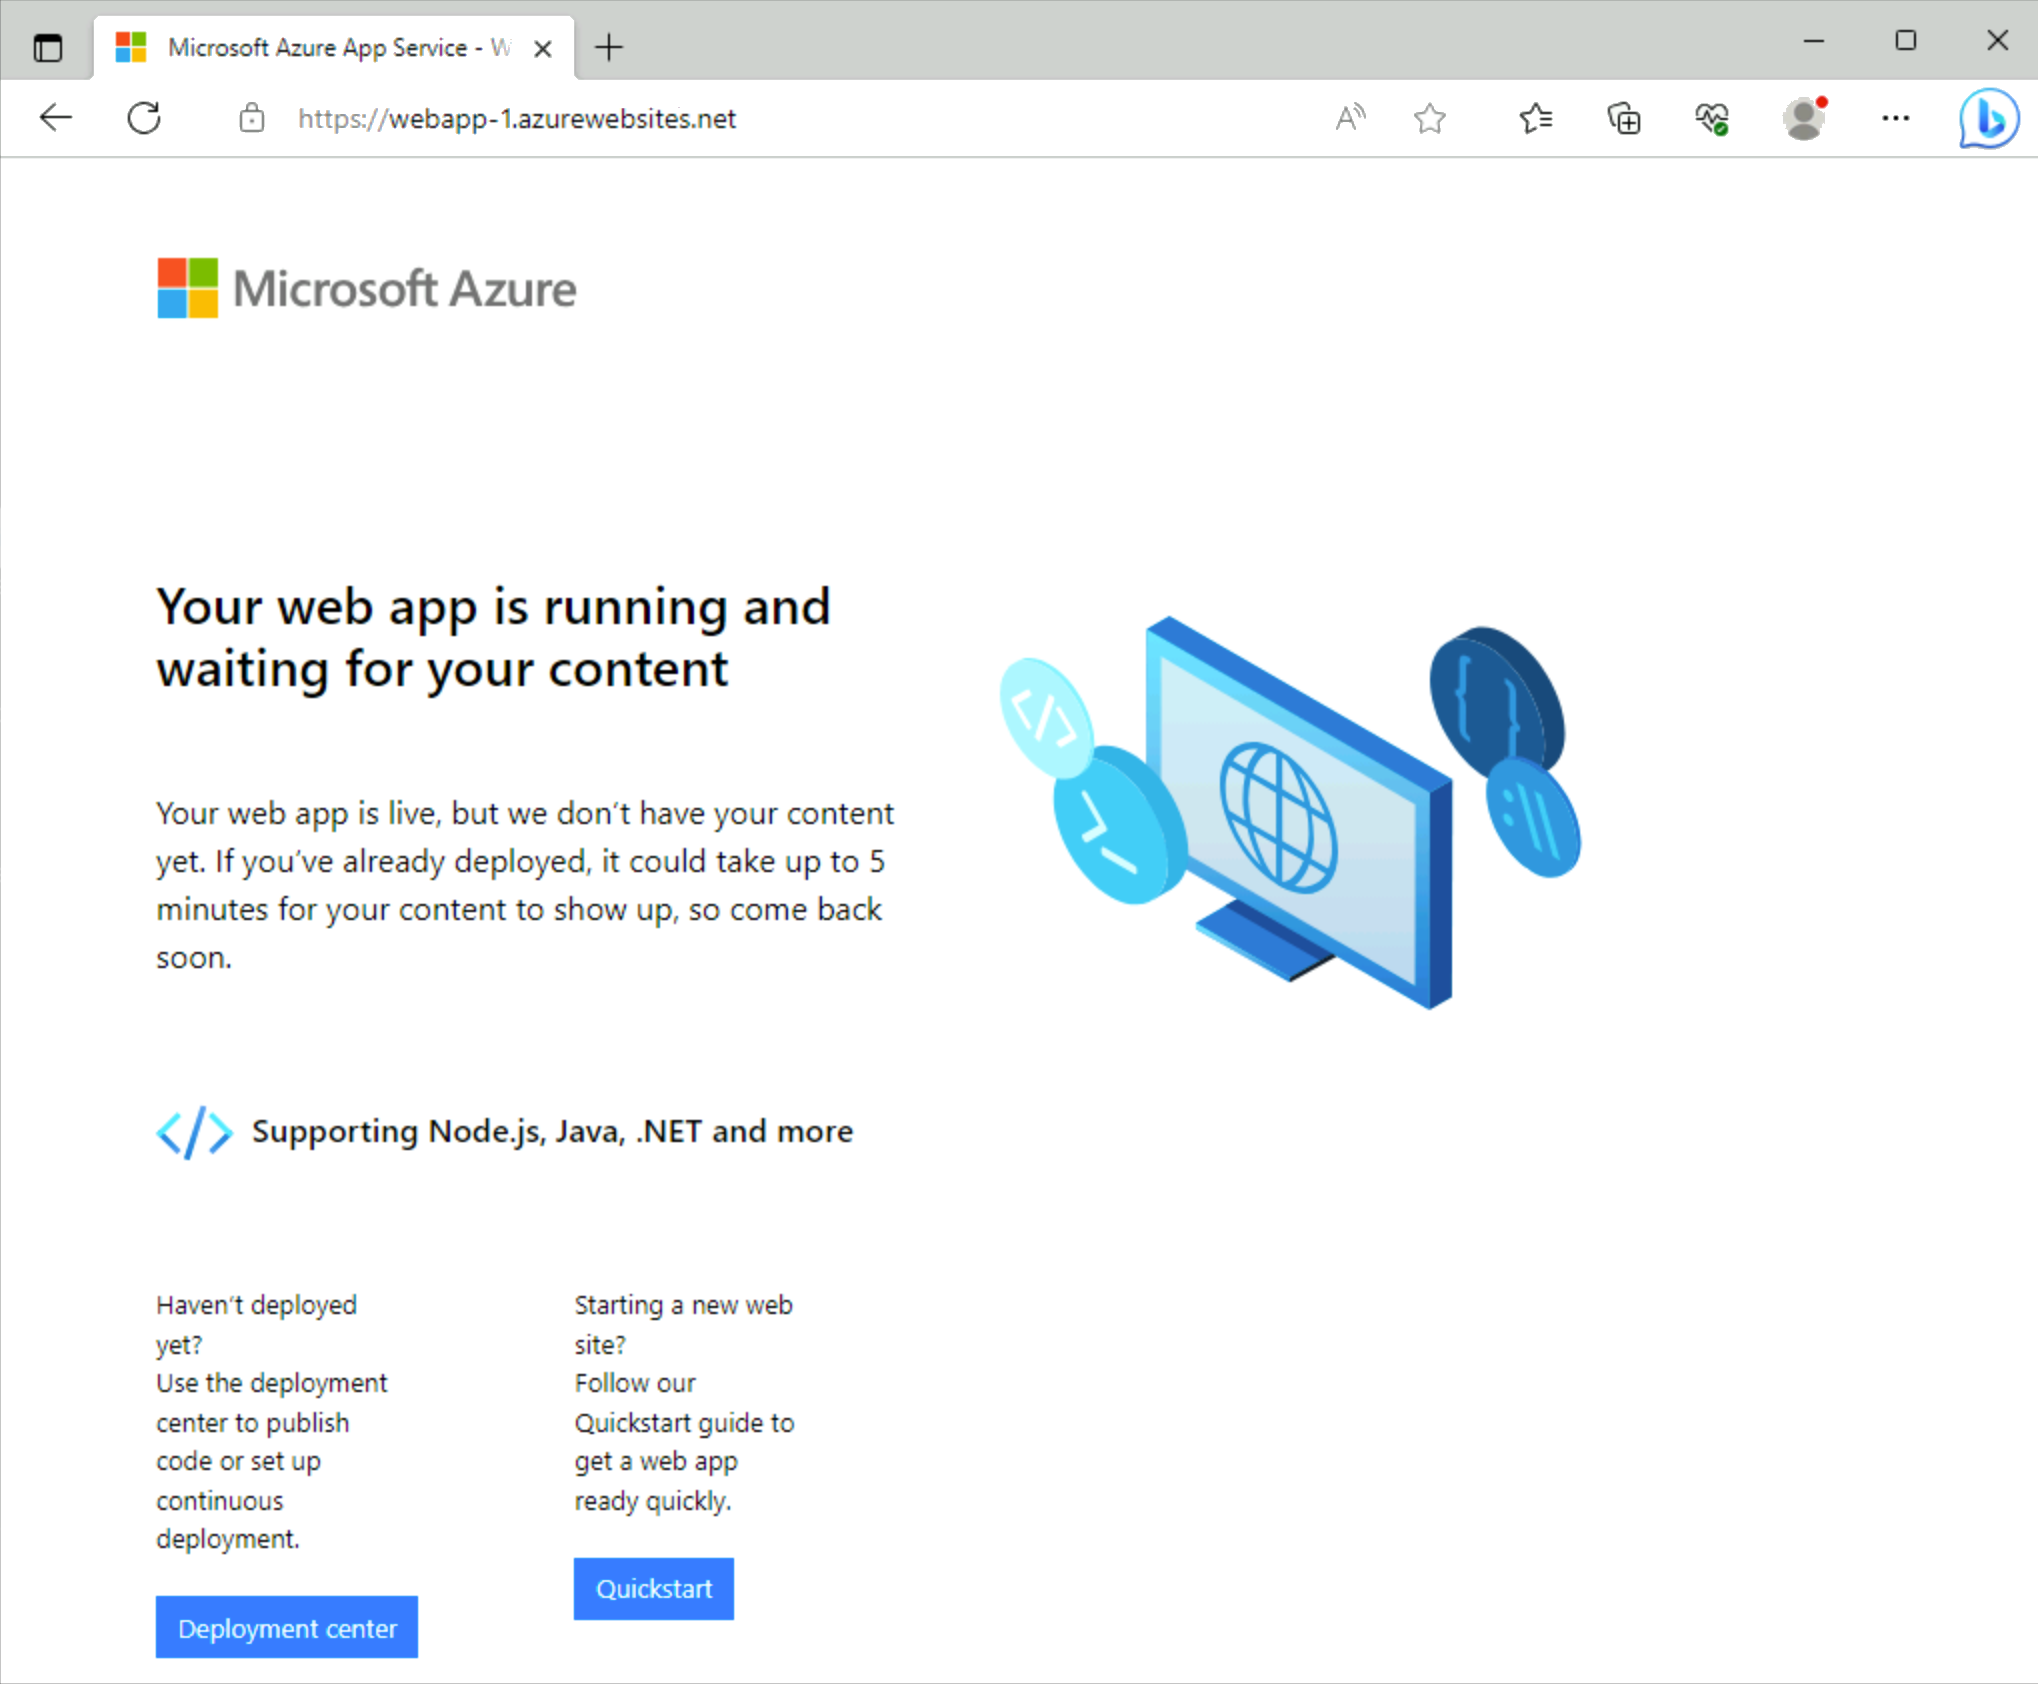Add this page to favorites star
Screen dimensions: 2038x1684
tap(1430, 118)
